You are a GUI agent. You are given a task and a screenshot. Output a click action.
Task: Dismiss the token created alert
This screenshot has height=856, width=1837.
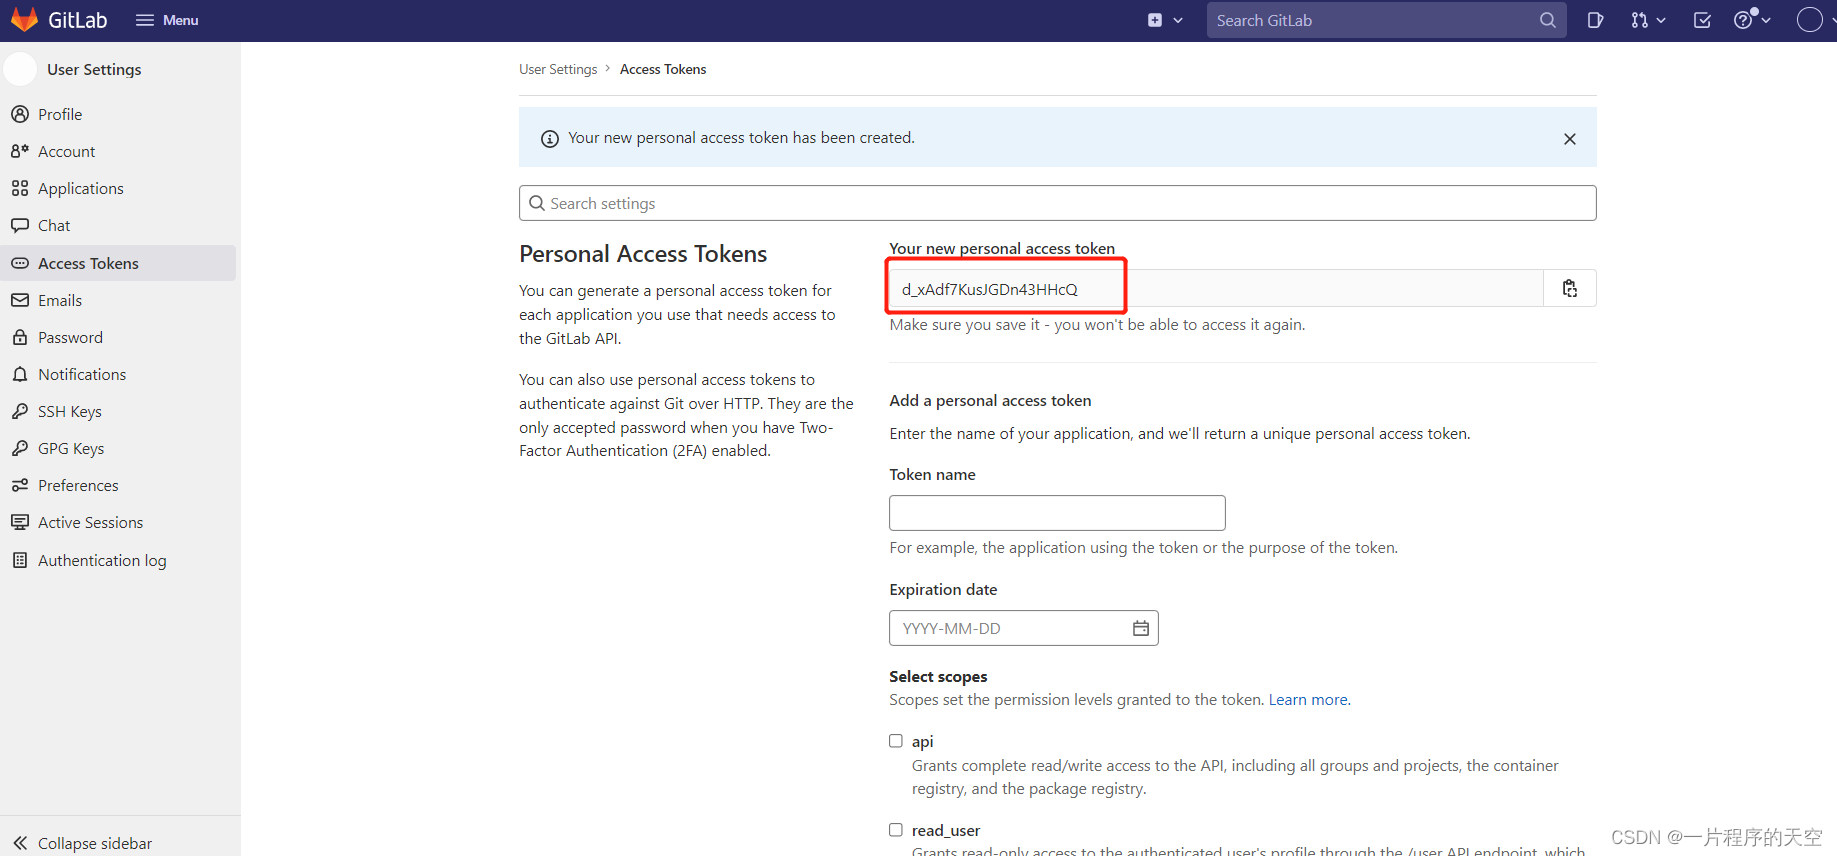point(1570,139)
